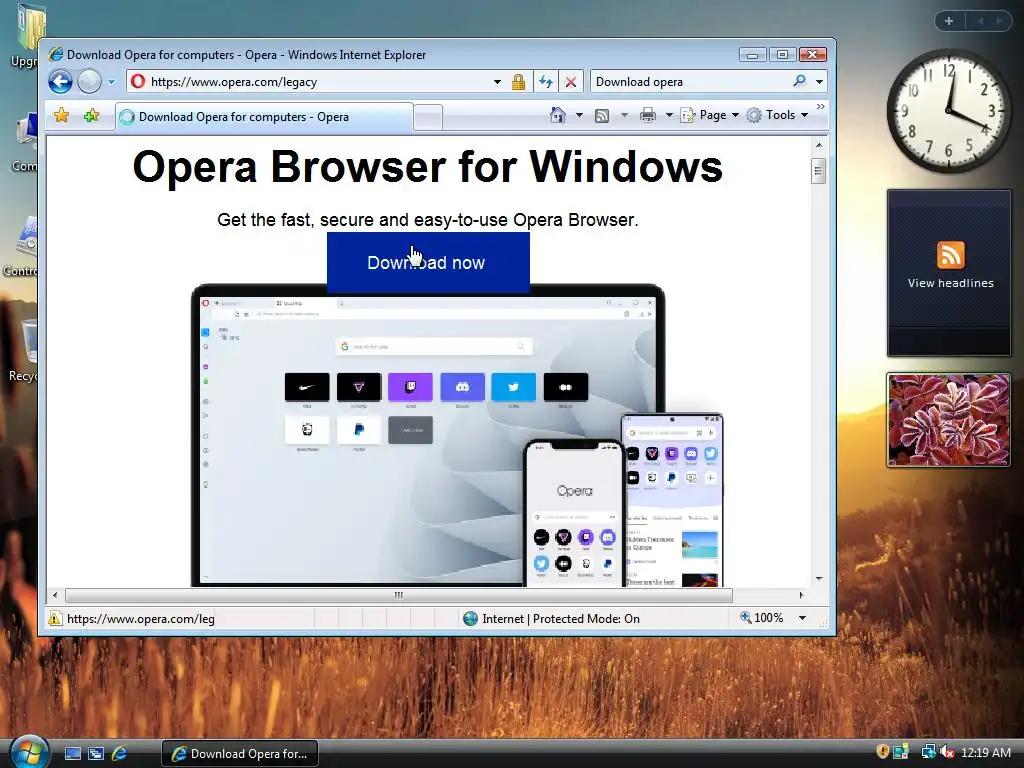This screenshot has height=768, width=1024.
Task: Show more toolbar commands chevron
Action: [821, 106]
